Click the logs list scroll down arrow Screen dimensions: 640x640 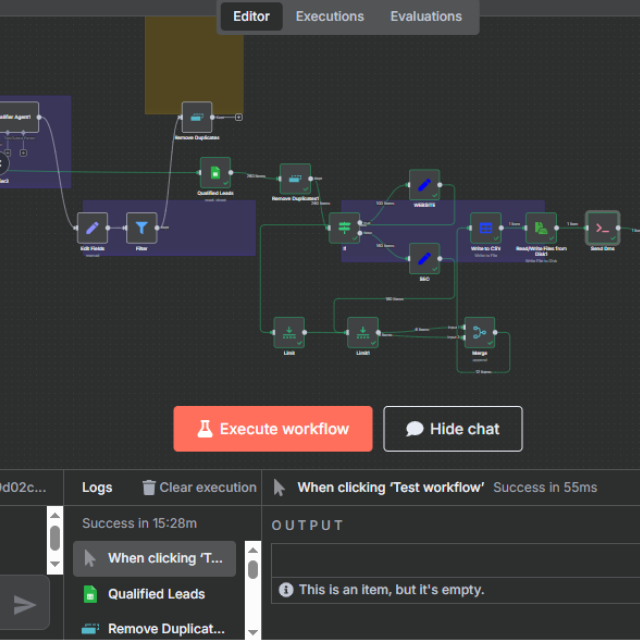point(253,633)
